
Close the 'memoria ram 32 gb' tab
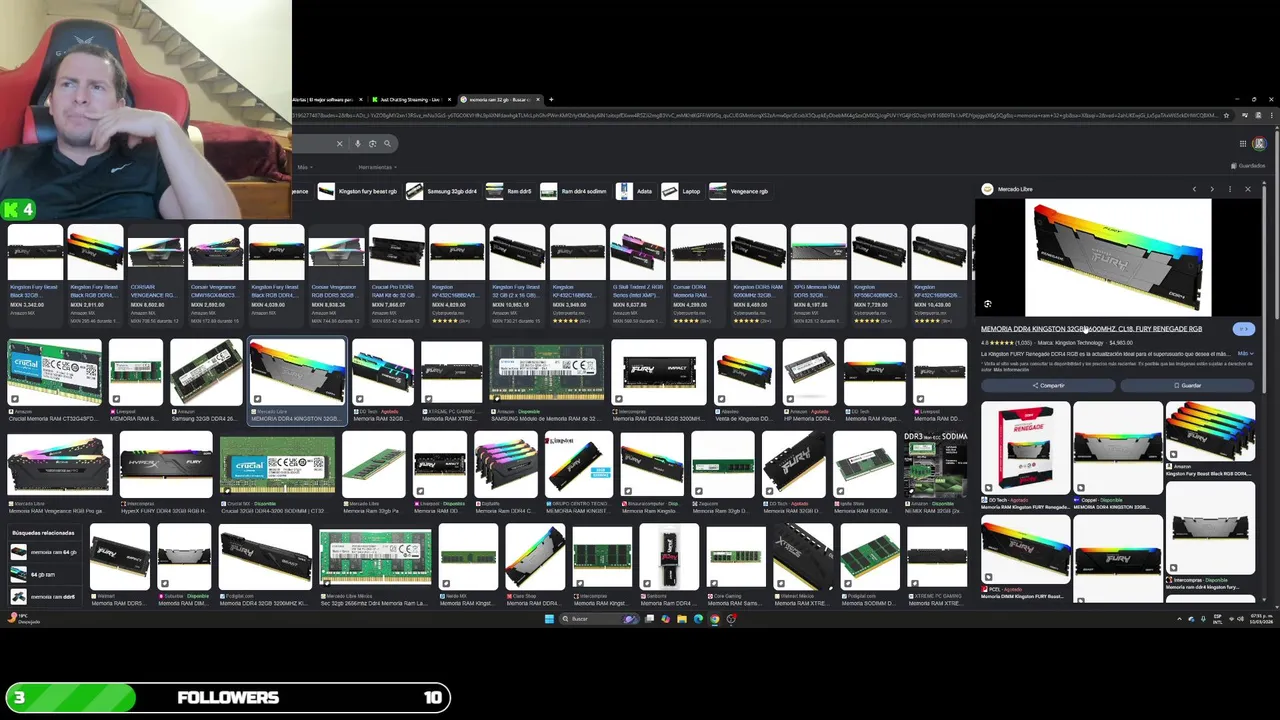pos(538,100)
